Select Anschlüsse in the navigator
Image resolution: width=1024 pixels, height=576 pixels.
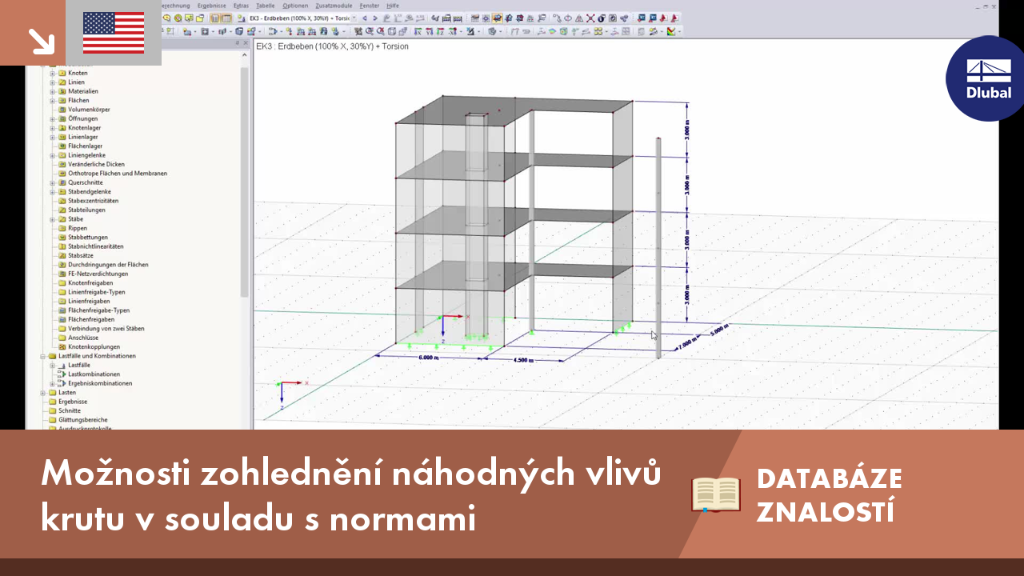(84, 338)
